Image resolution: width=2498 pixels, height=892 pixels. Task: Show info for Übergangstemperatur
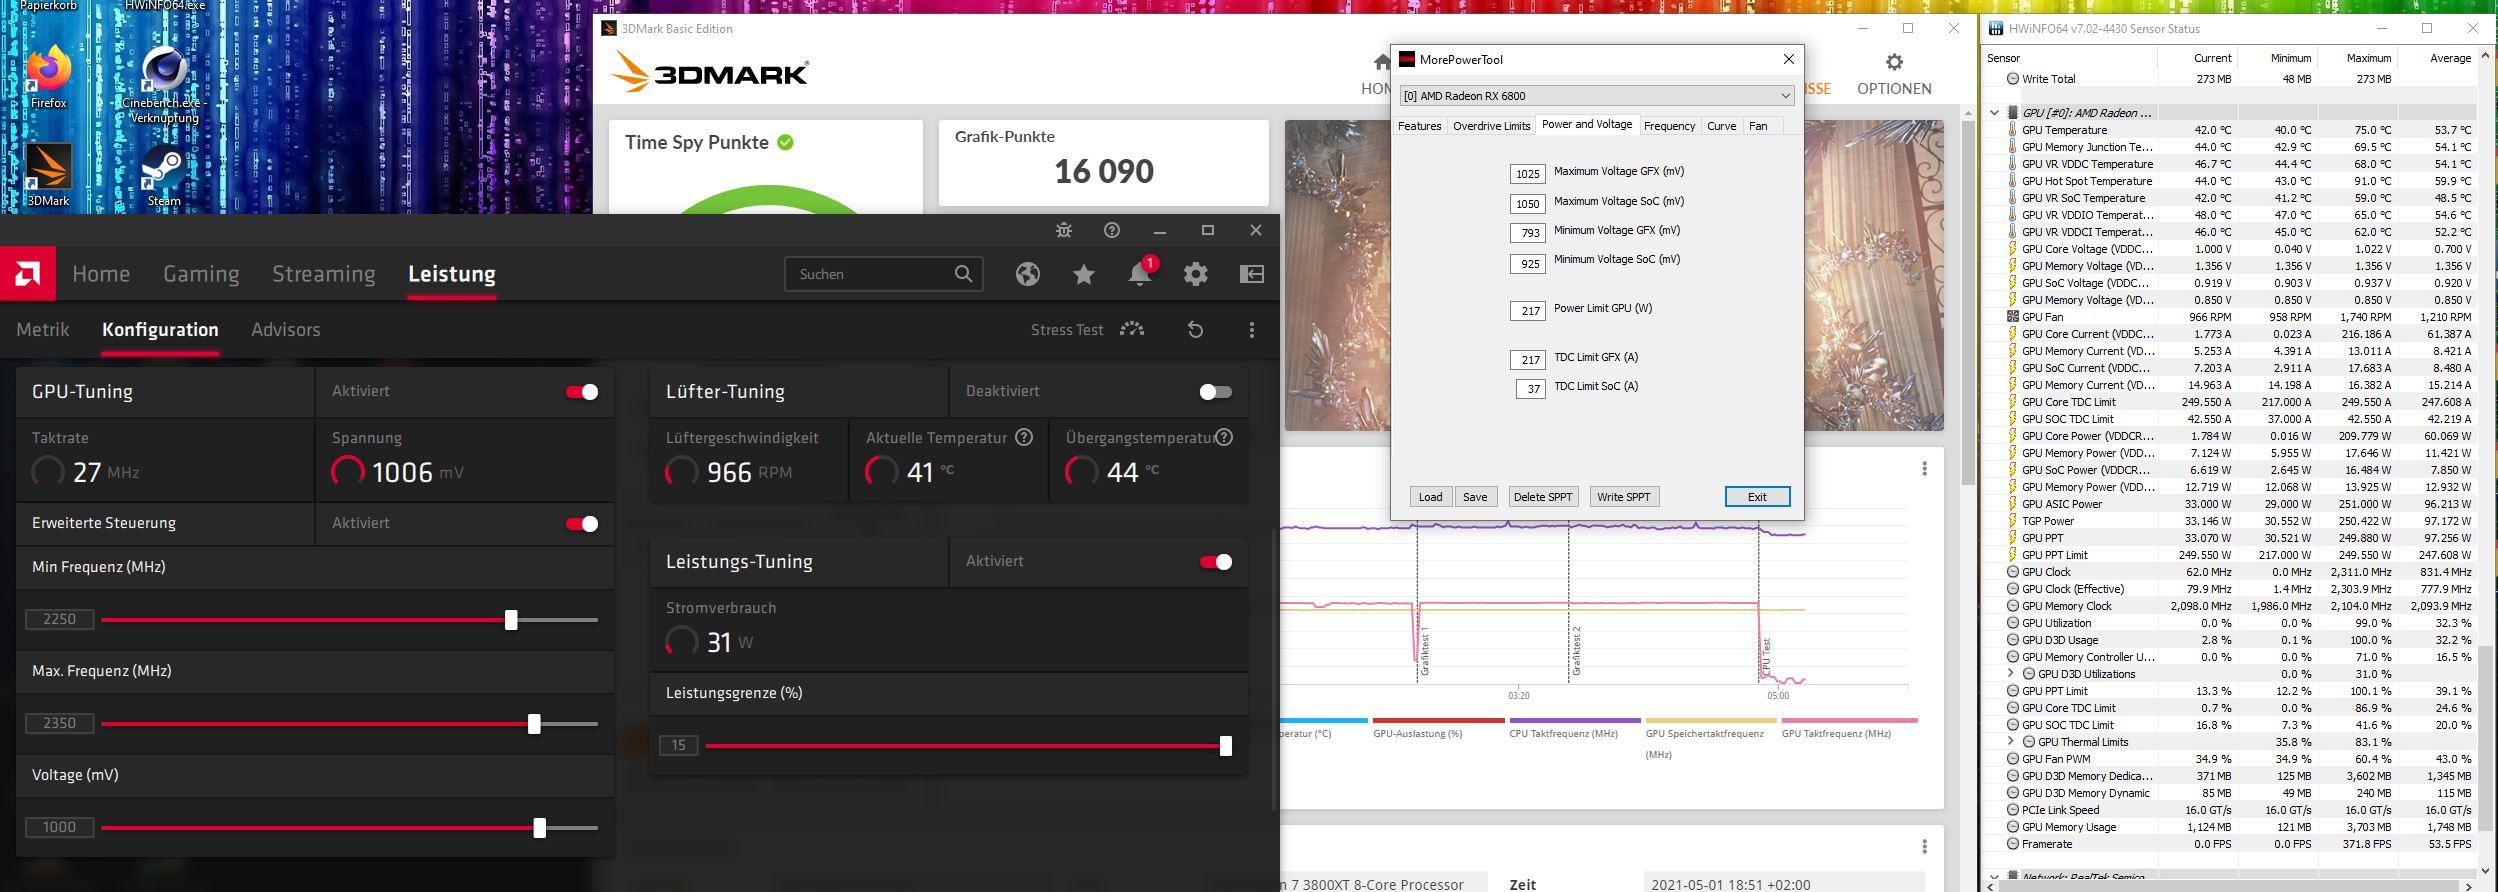tap(1224, 437)
